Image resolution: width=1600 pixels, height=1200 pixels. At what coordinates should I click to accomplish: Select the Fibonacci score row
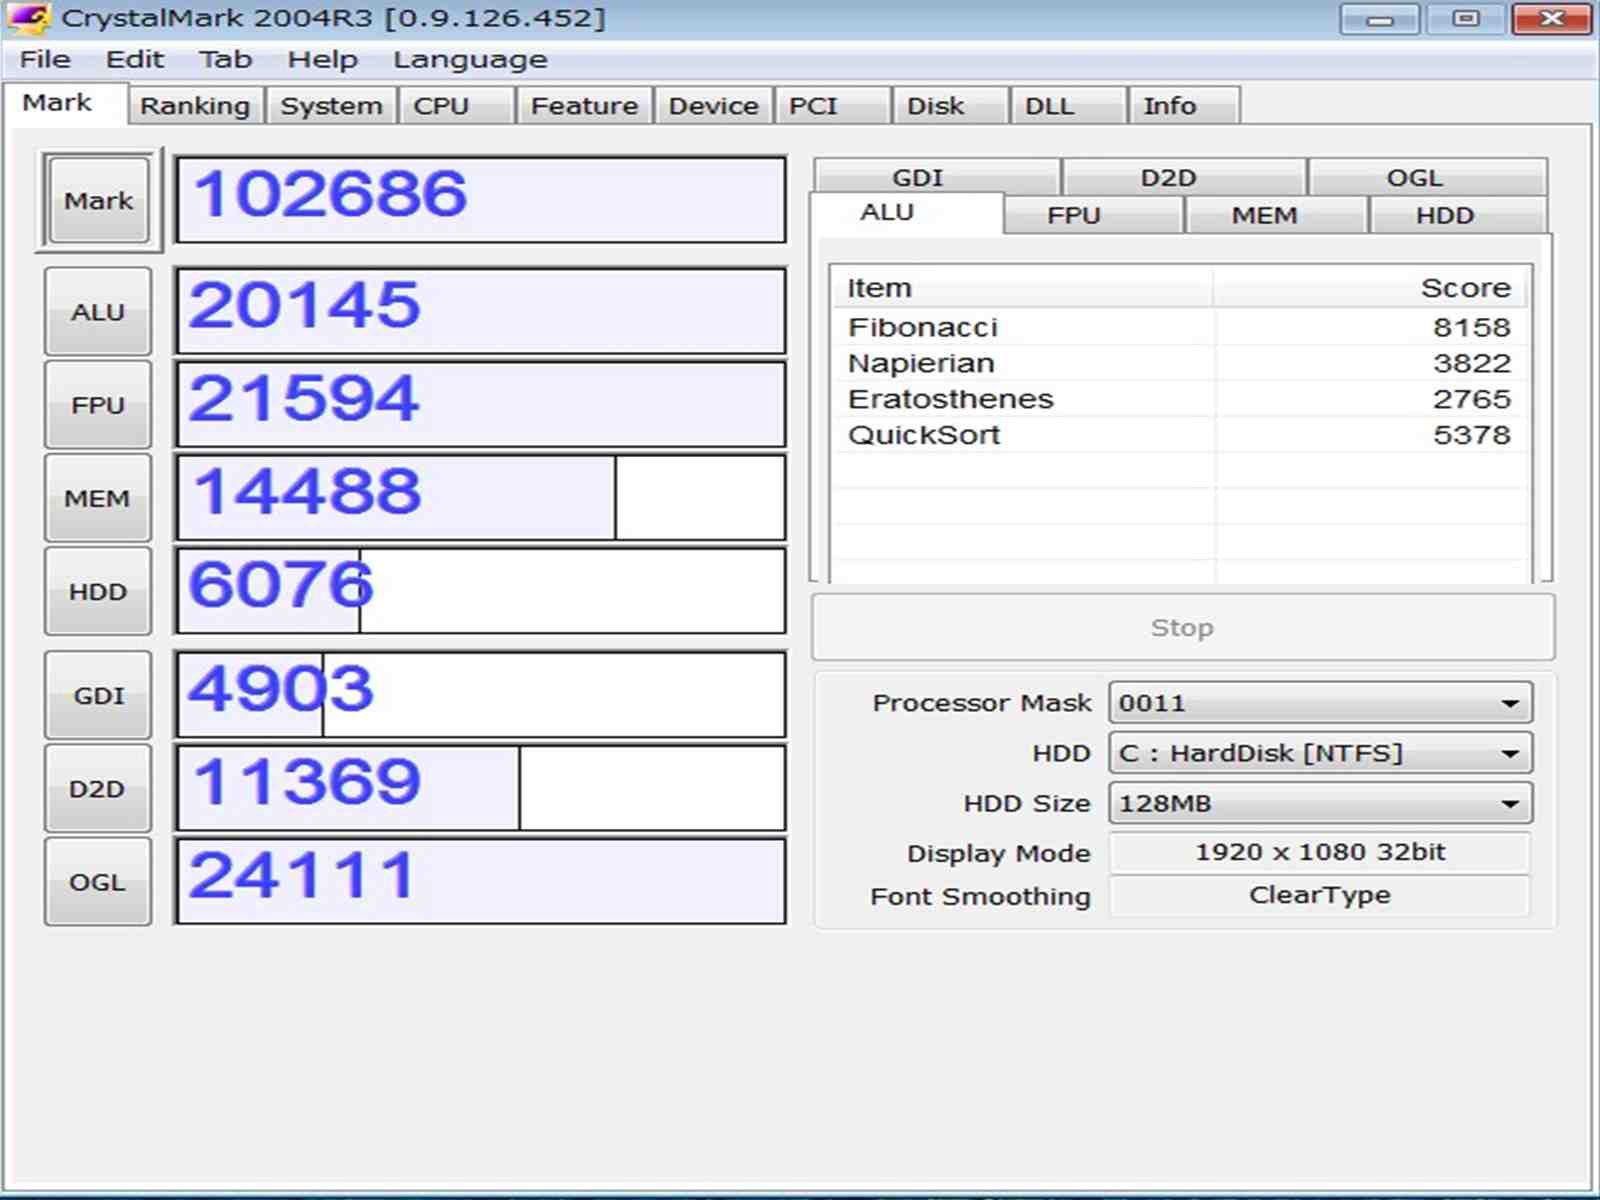[x=1178, y=327]
